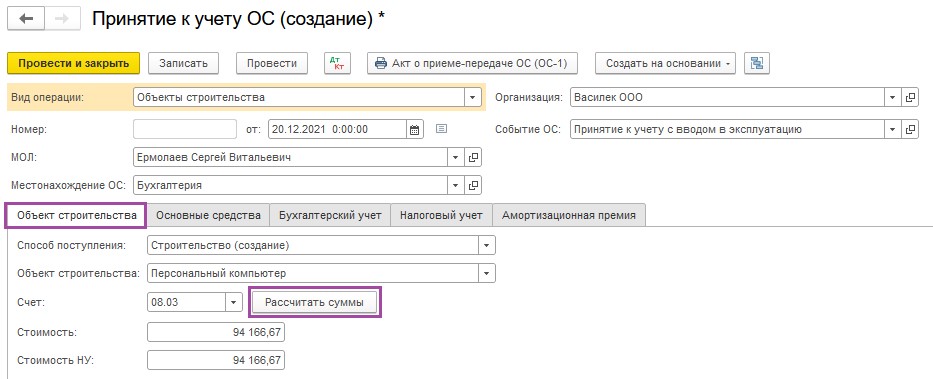Click the comment lines icon after date
Image resolution: width=933 pixels, height=379 pixels.
click(441, 129)
